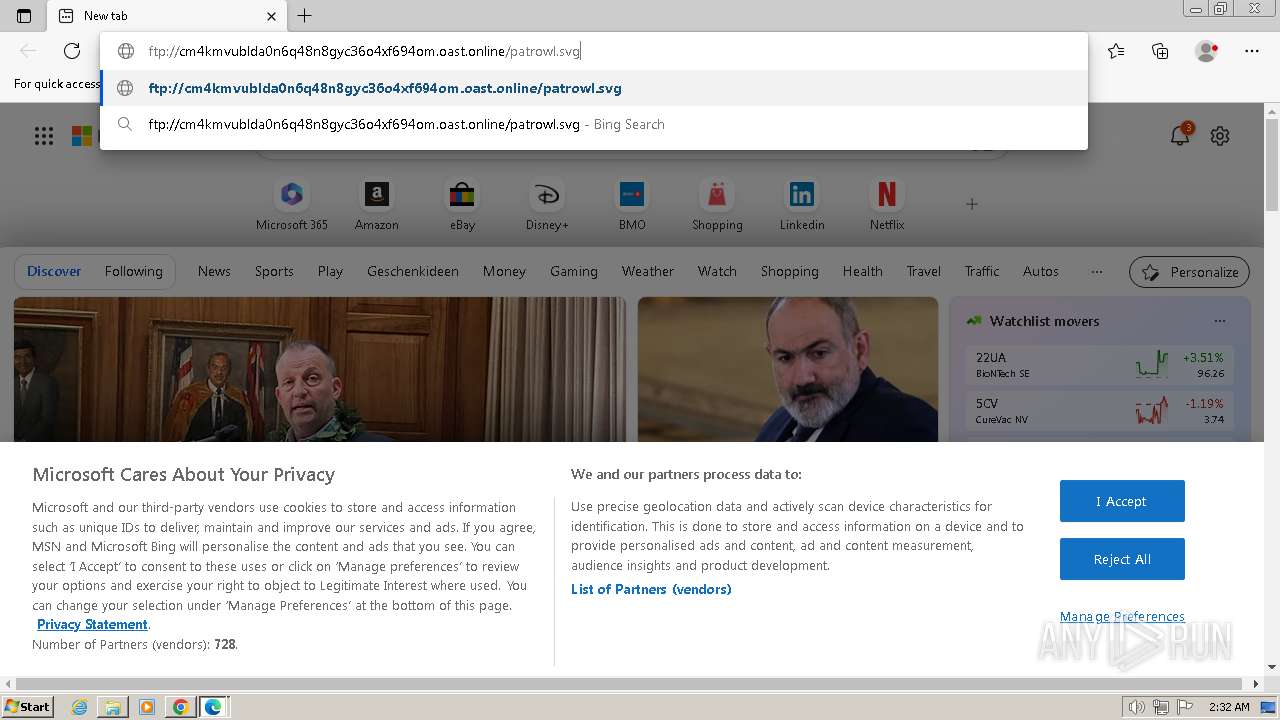The image size is (1280, 720).
Task: Accept cookies with I Accept
Action: (x=1122, y=501)
